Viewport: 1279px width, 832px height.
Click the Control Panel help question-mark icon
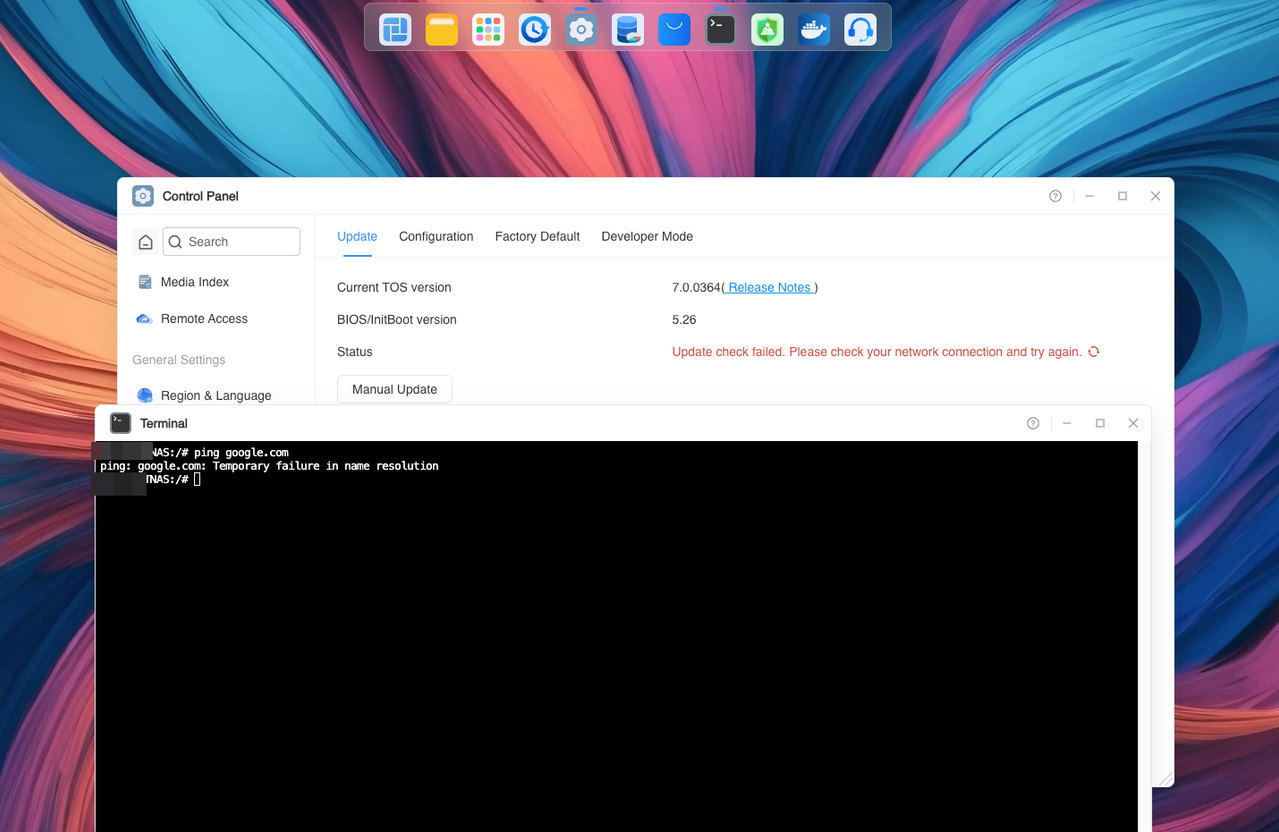[x=1055, y=196]
